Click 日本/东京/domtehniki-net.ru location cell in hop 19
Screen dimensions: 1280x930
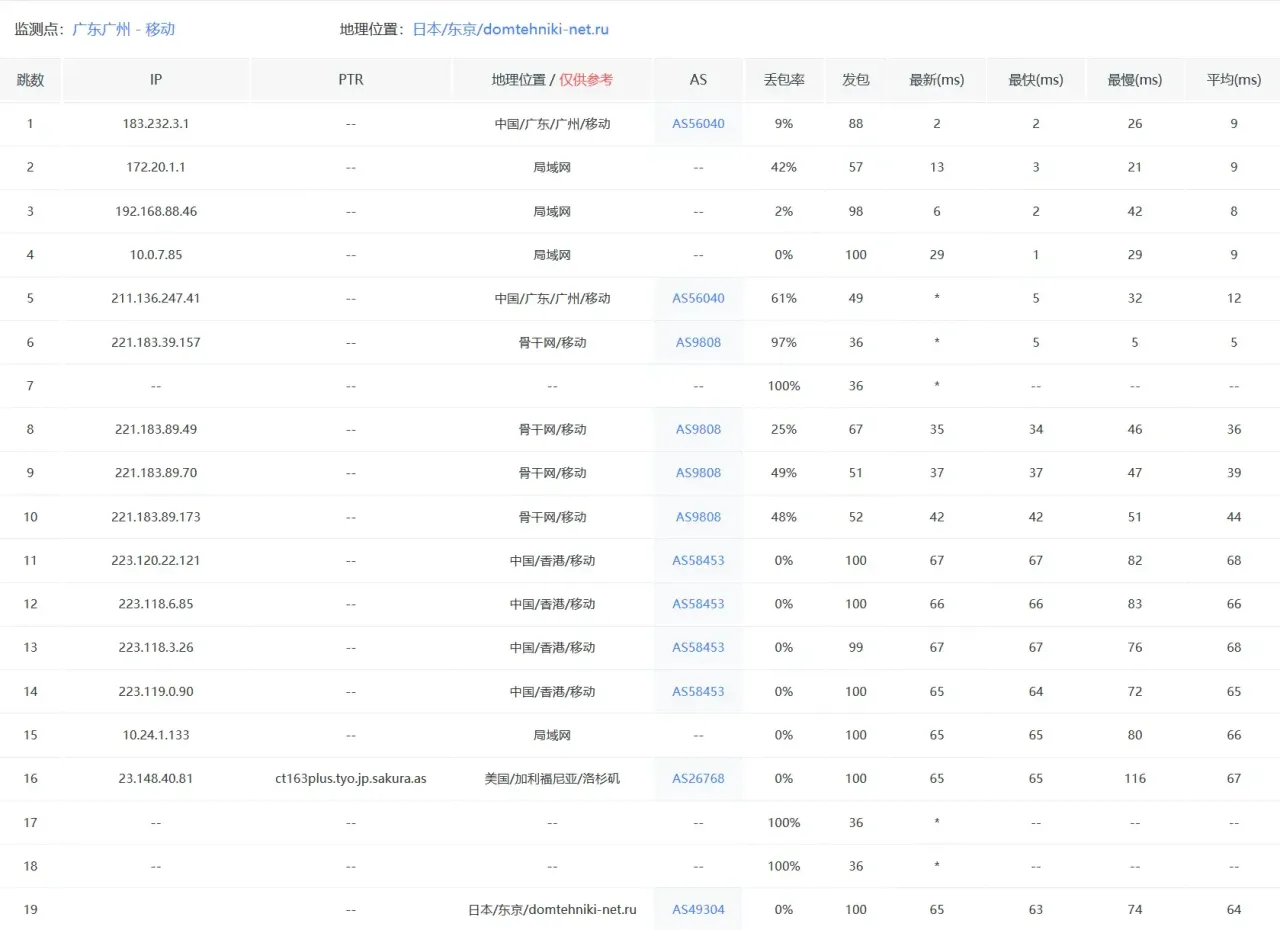(x=552, y=909)
